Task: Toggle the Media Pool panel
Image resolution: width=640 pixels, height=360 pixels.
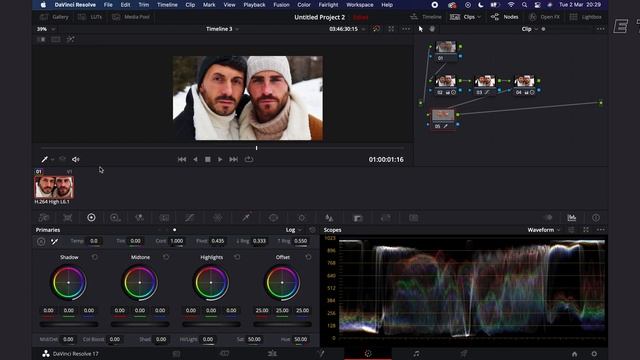Action: [x=131, y=17]
